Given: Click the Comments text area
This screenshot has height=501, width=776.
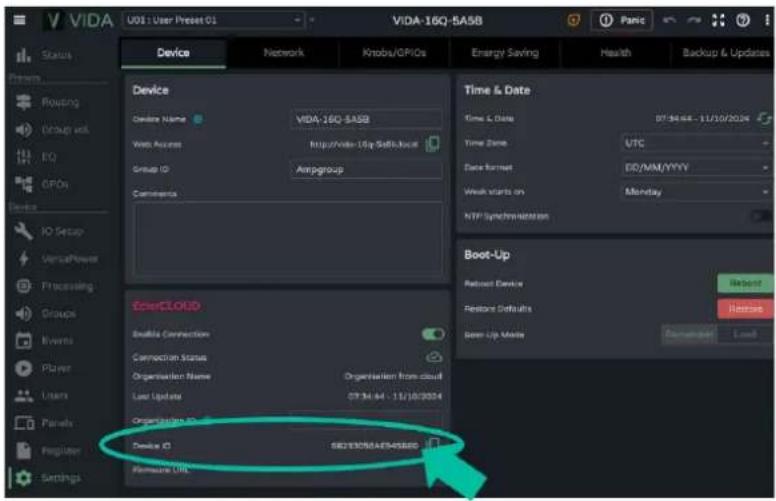Looking at the screenshot, I should [289, 240].
